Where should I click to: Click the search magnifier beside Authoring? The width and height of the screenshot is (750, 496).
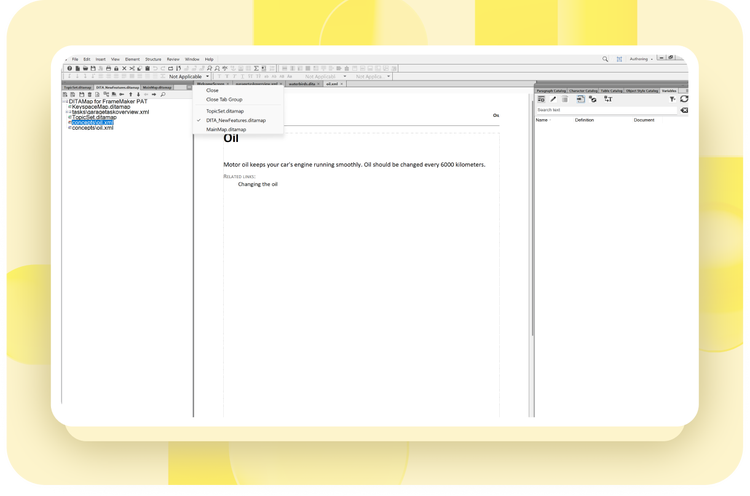coord(605,59)
